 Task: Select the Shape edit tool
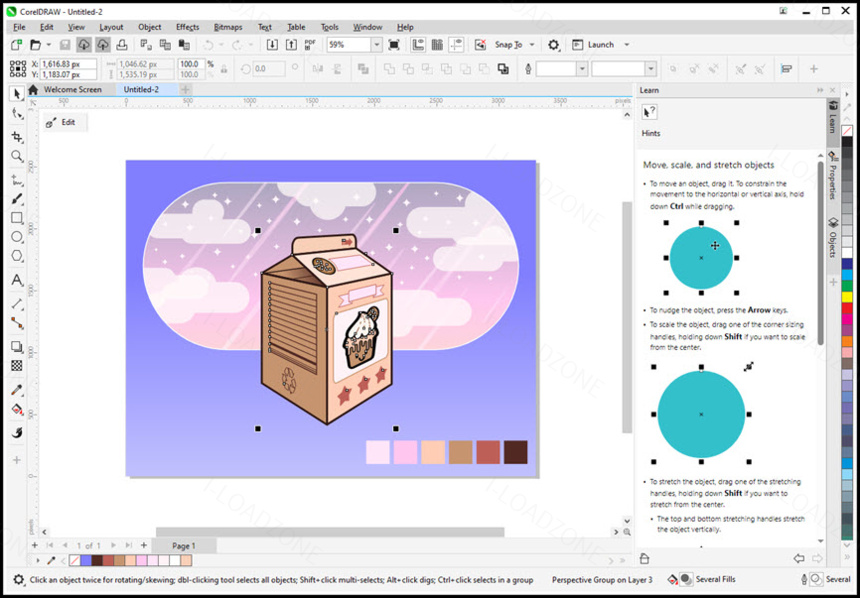17,114
